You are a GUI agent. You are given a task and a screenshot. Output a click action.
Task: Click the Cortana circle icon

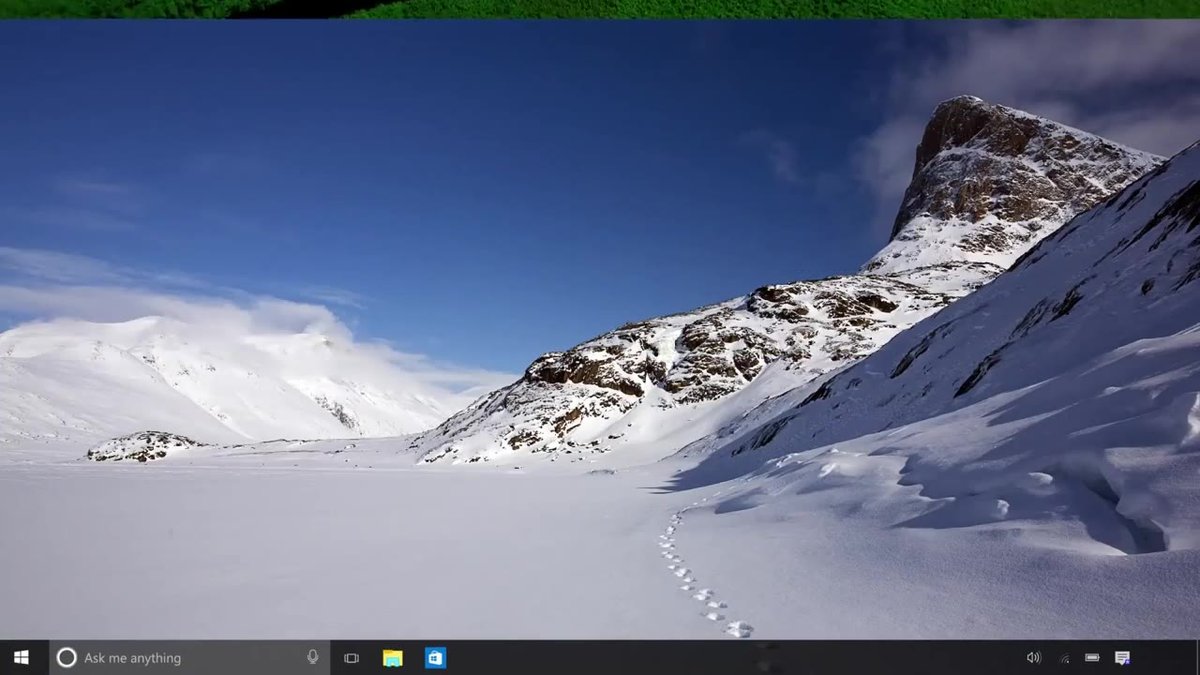tap(66, 658)
